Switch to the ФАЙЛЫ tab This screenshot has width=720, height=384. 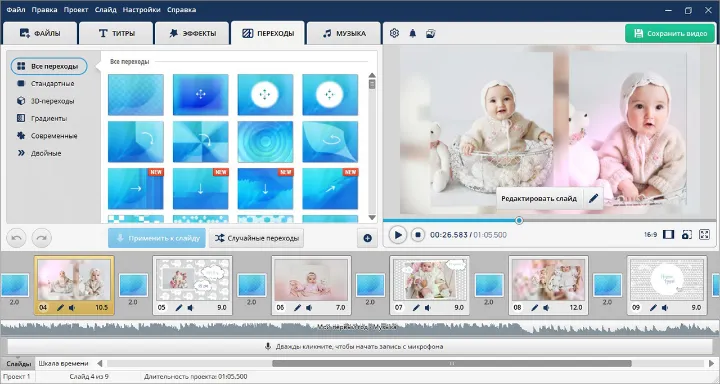point(39,33)
